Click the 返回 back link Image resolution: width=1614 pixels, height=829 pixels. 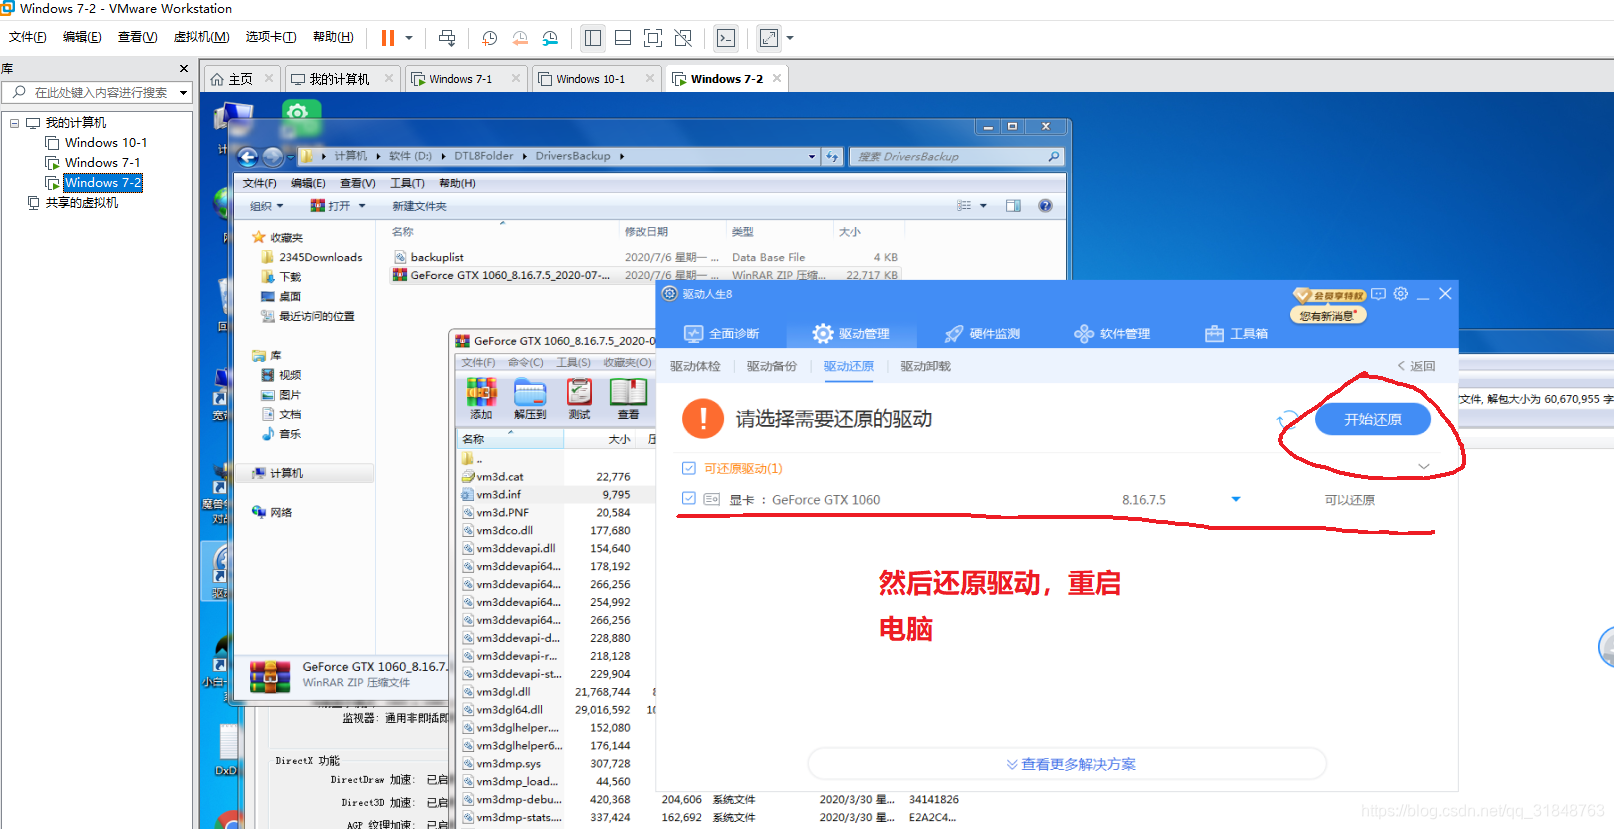[1417, 366]
